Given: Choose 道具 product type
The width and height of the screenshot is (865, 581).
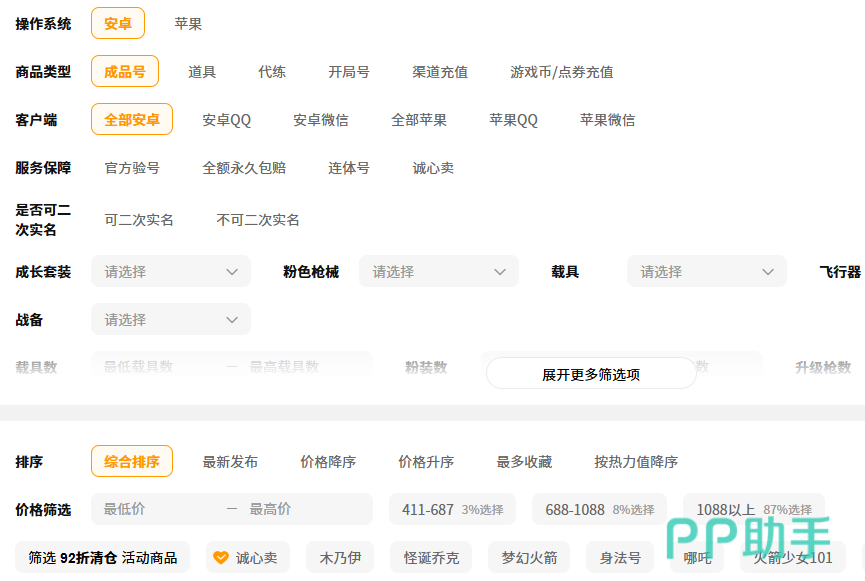Looking at the screenshot, I should click(x=202, y=72).
